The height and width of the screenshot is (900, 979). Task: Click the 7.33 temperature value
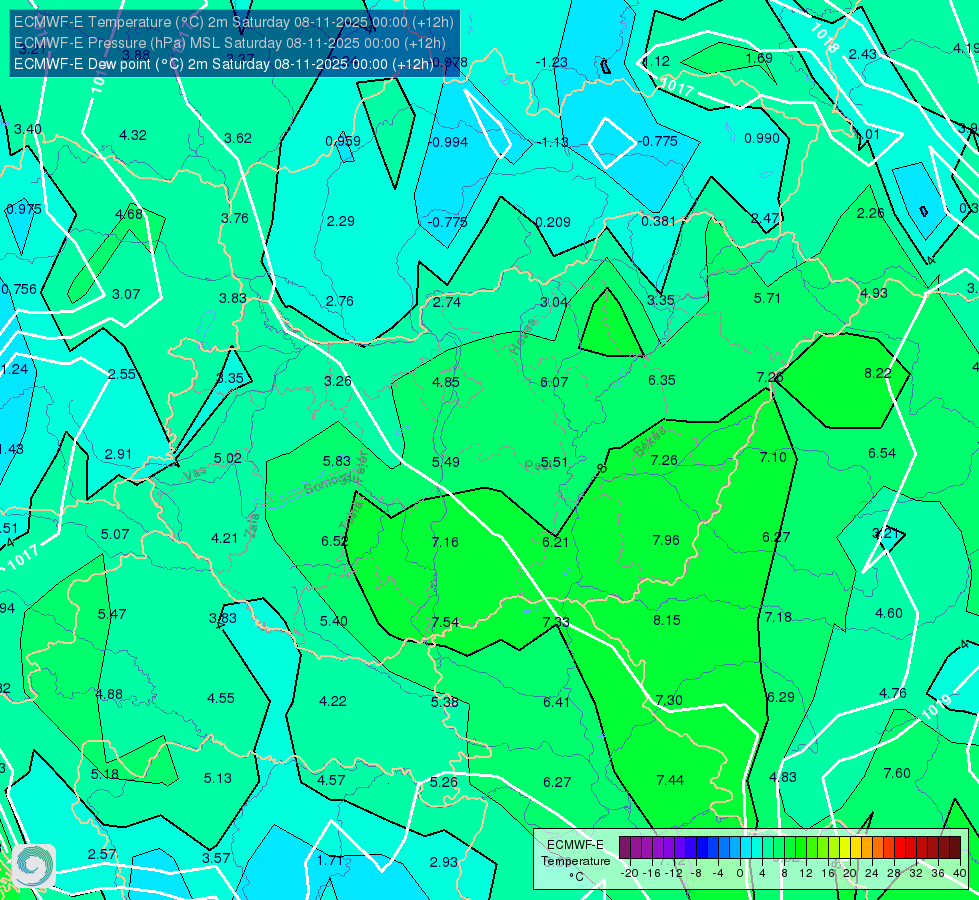(x=556, y=621)
